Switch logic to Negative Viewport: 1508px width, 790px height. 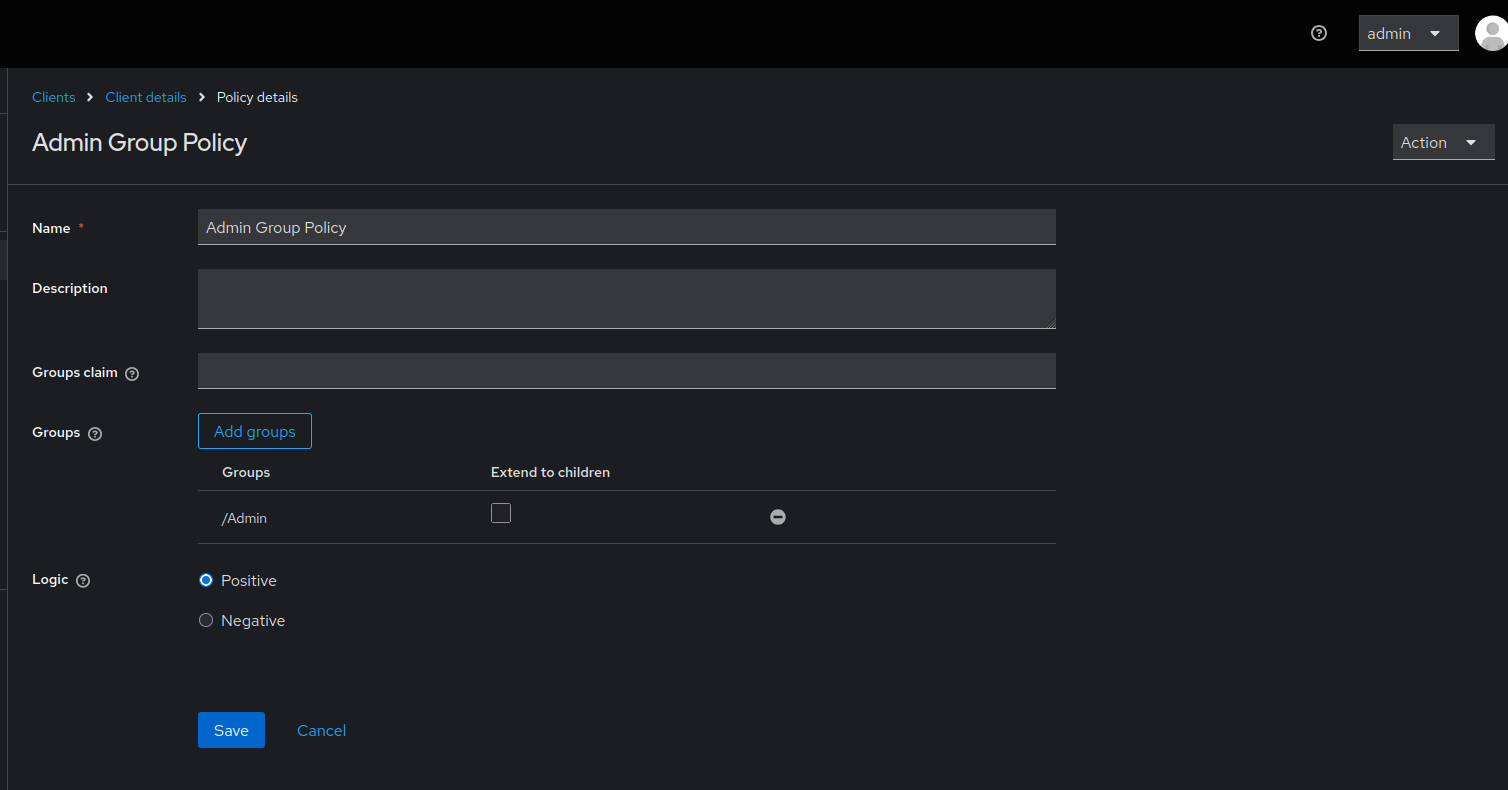point(205,619)
